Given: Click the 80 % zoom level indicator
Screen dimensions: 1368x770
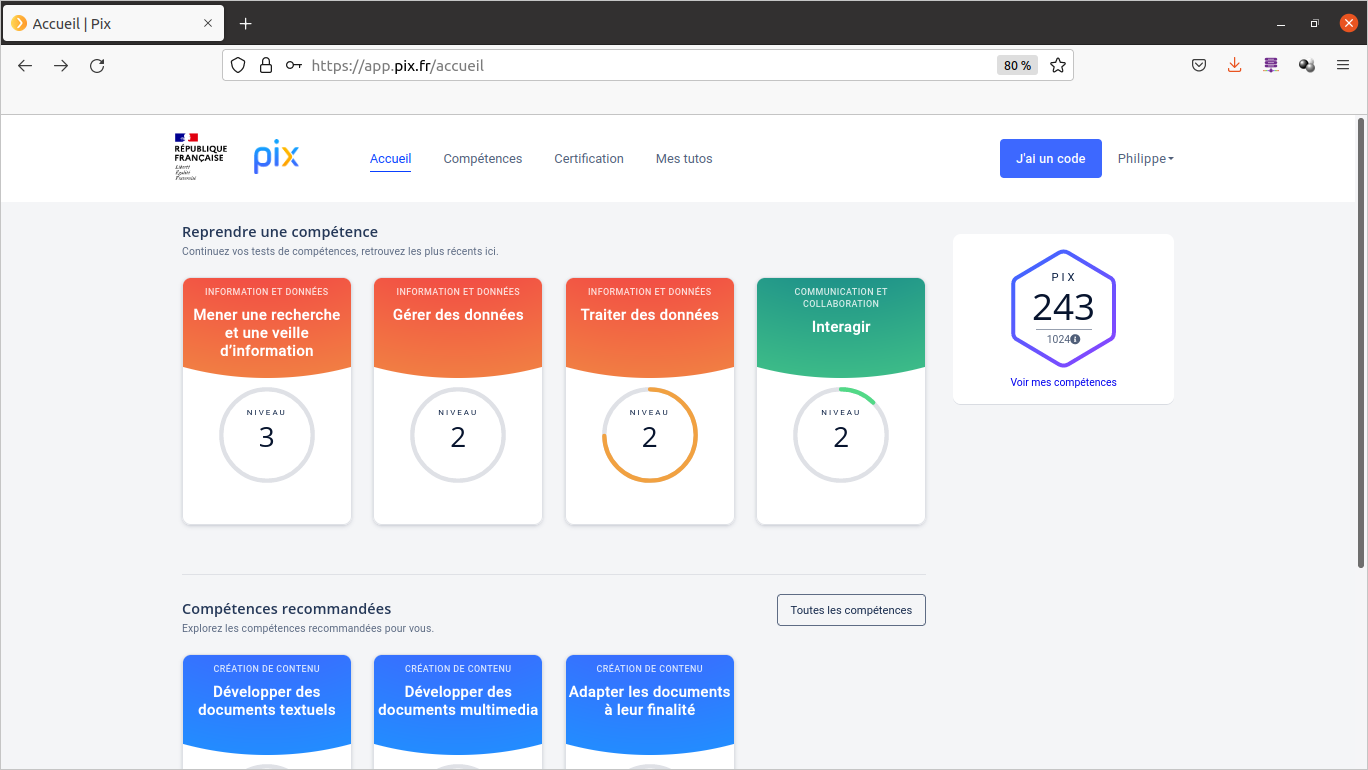Looking at the screenshot, I should tap(1017, 66).
